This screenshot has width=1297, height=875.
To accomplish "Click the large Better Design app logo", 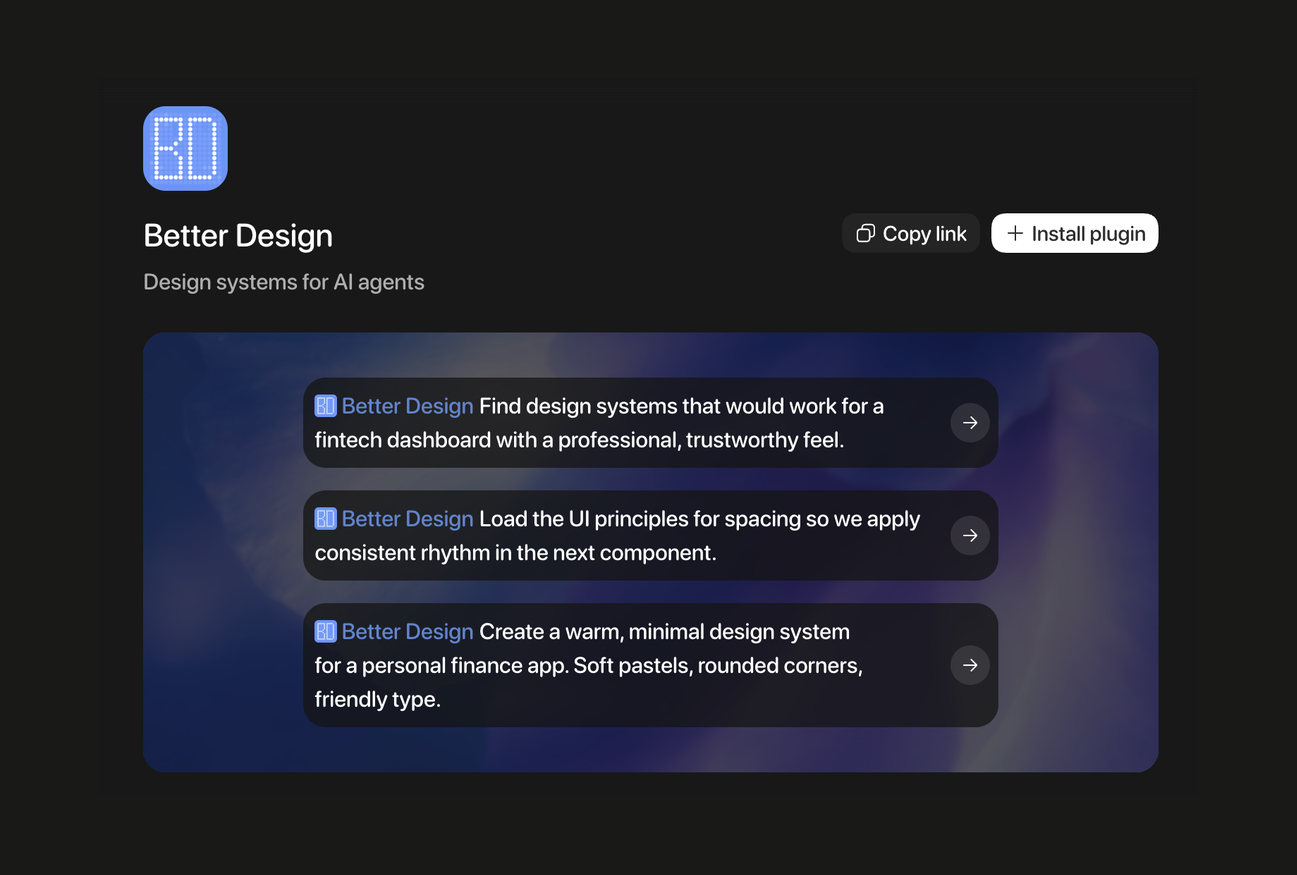I will click(185, 148).
